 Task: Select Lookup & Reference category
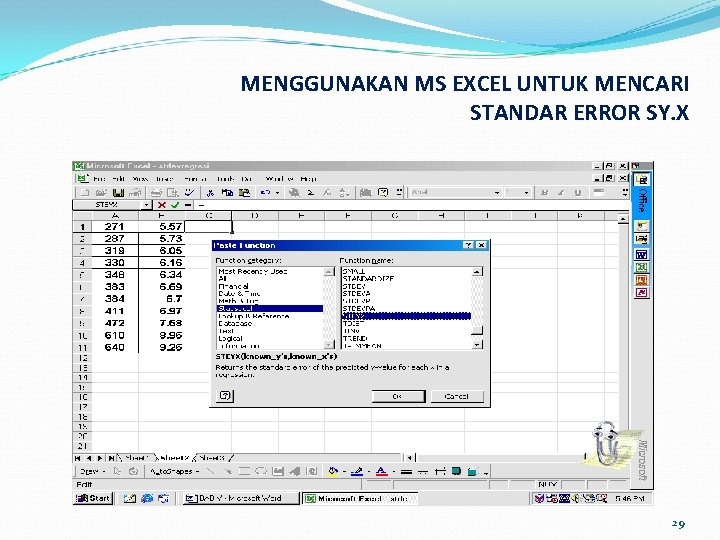pos(253,316)
